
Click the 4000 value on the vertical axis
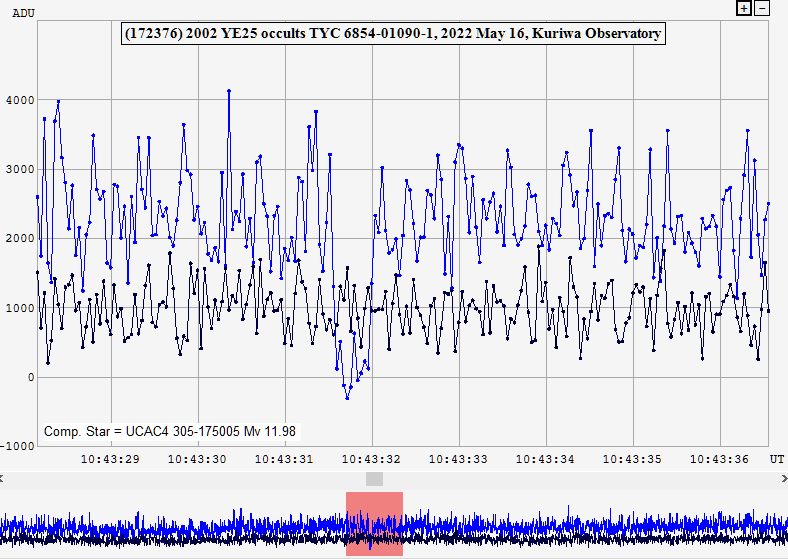(x=19, y=100)
